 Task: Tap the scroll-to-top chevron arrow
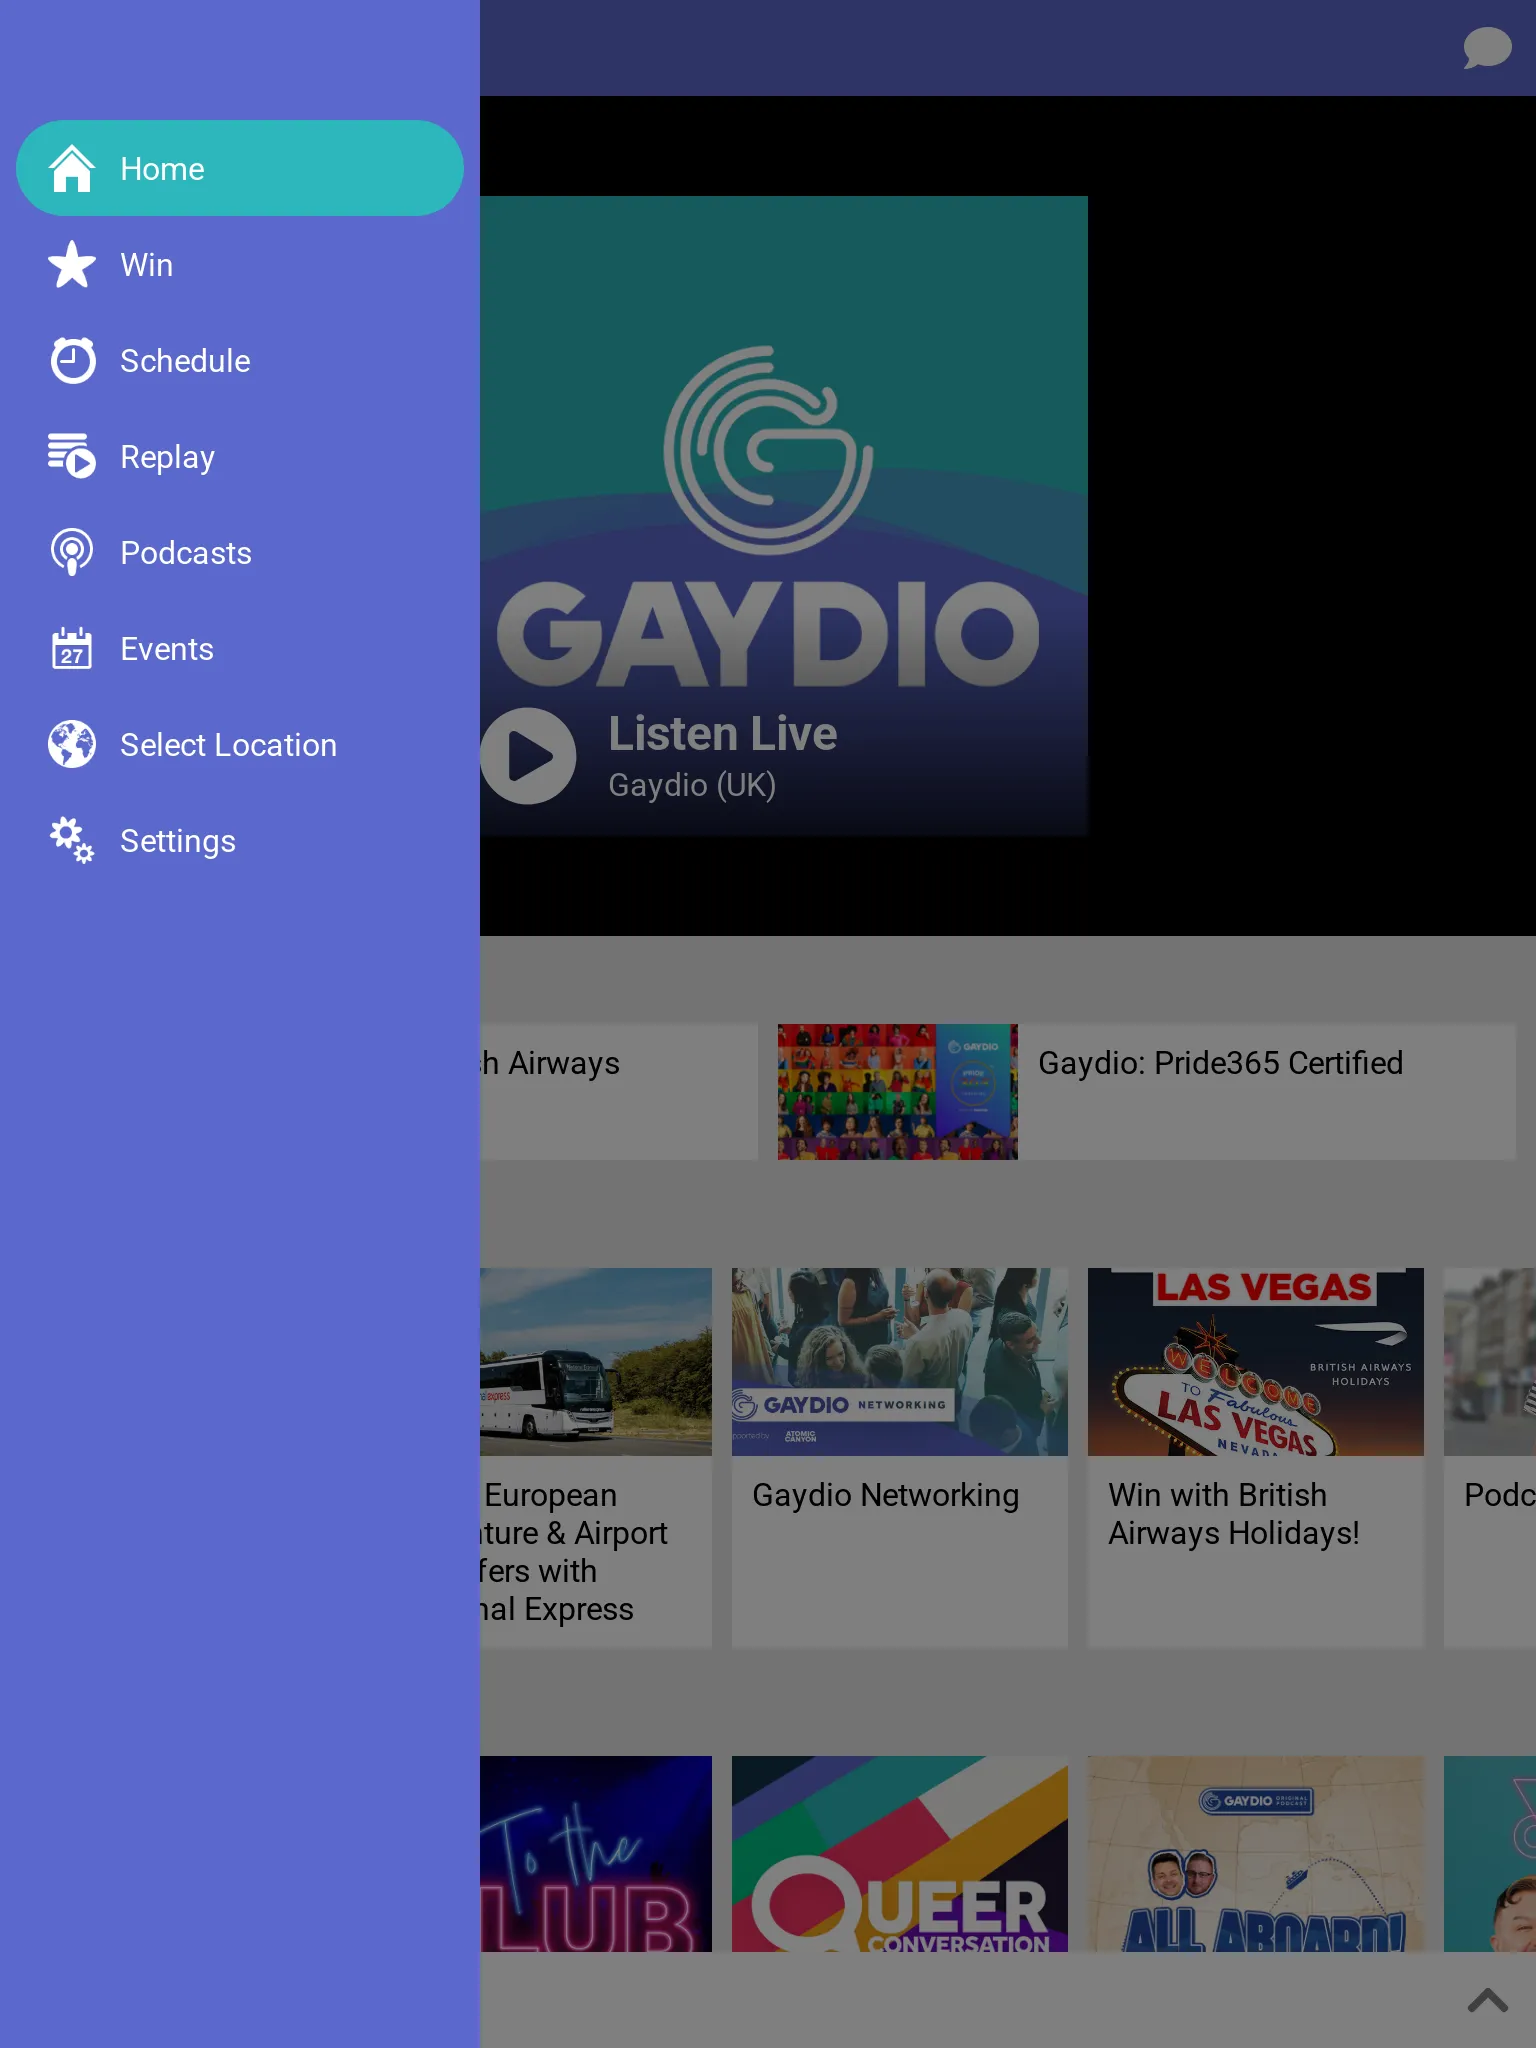(1487, 2000)
